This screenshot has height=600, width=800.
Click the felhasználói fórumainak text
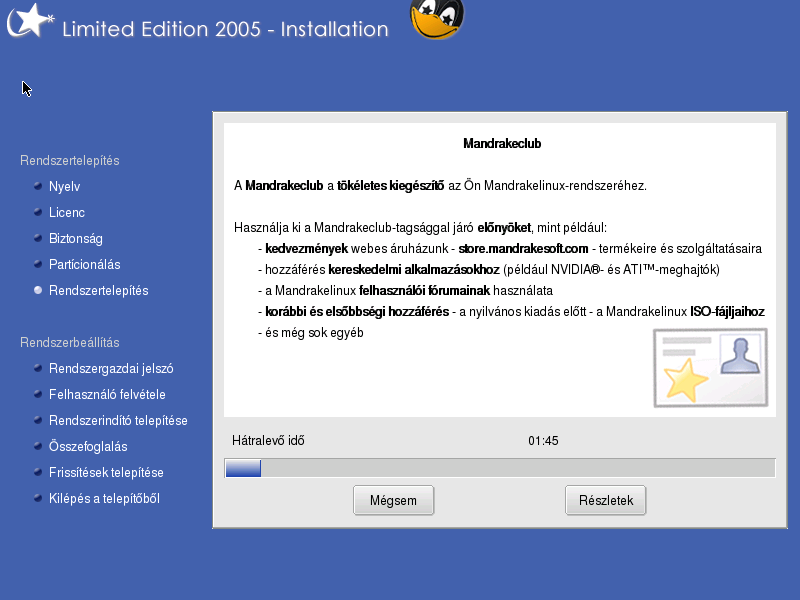(x=424, y=291)
